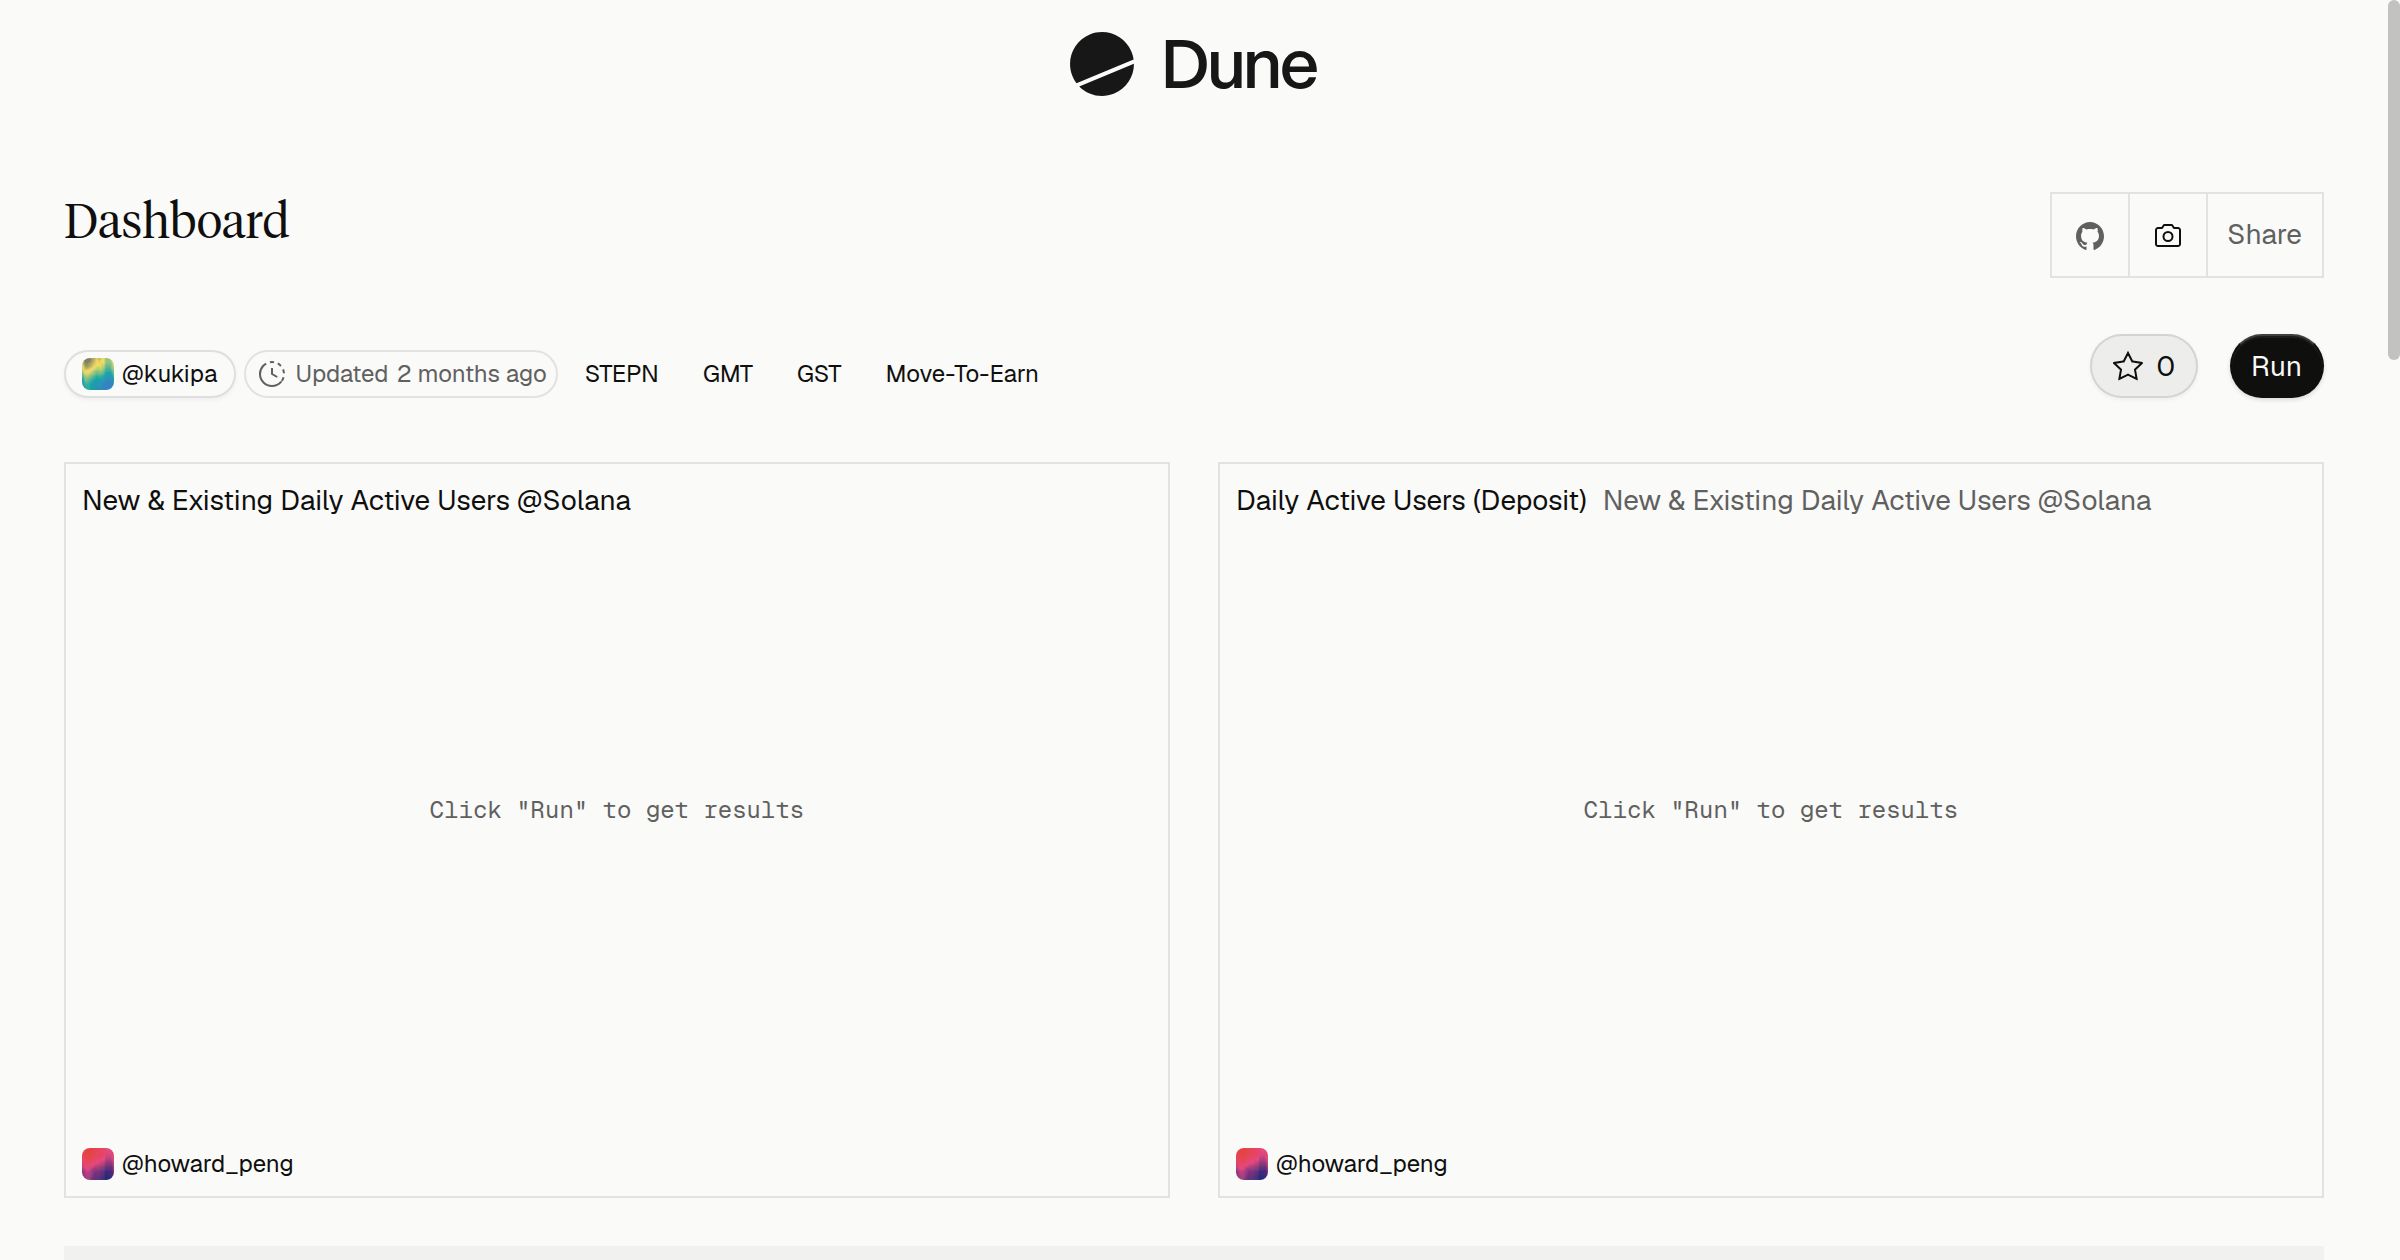Click howard_peng avatar in New & Existing panel
The width and height of the screenshot is (2400, 1260).
(98, 1164)
